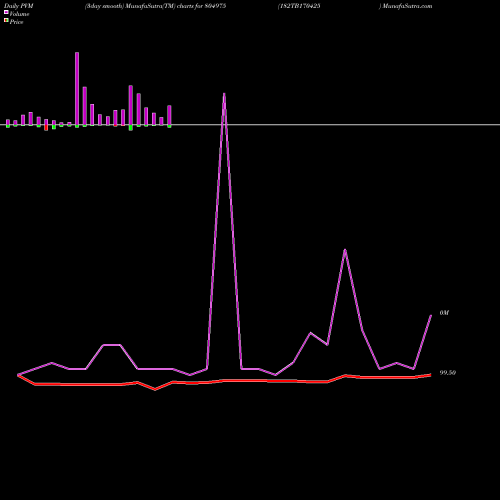Click the red-green Price legend swatch

point(6,21)
